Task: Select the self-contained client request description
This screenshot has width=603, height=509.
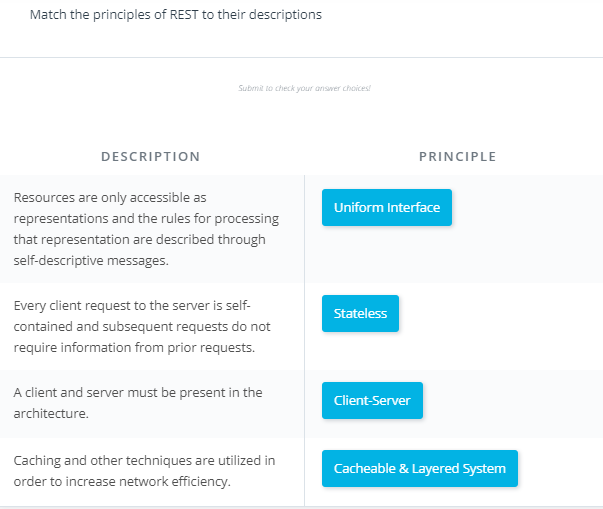Action: pyautogui.click(x=142, y=326)
